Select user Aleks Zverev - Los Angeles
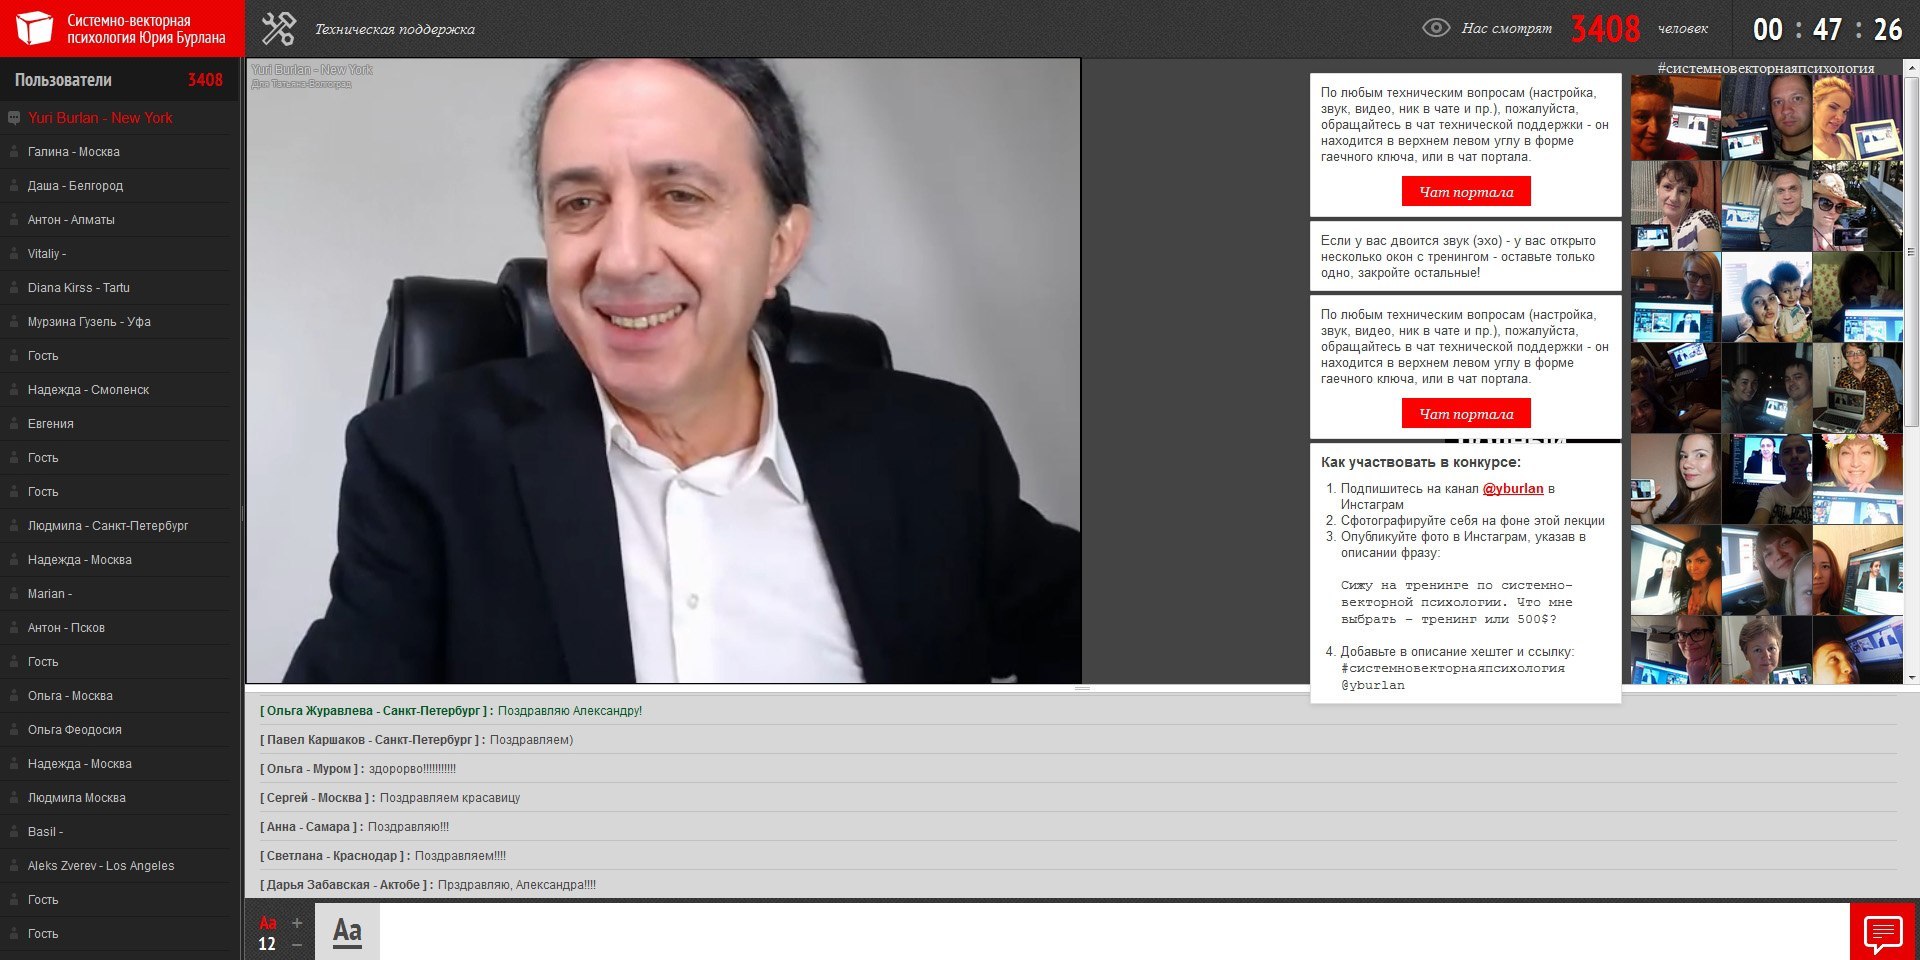Screen dimensions: 1920x960 click(101, 866)
